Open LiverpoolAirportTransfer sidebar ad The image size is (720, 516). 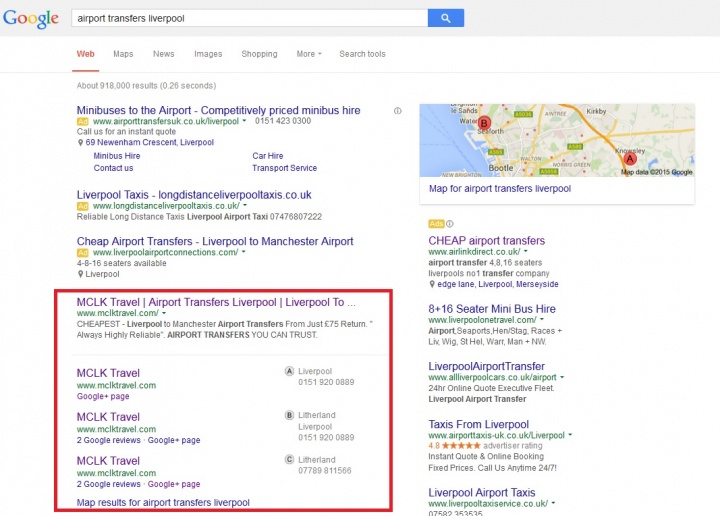(x=486, y=366)
